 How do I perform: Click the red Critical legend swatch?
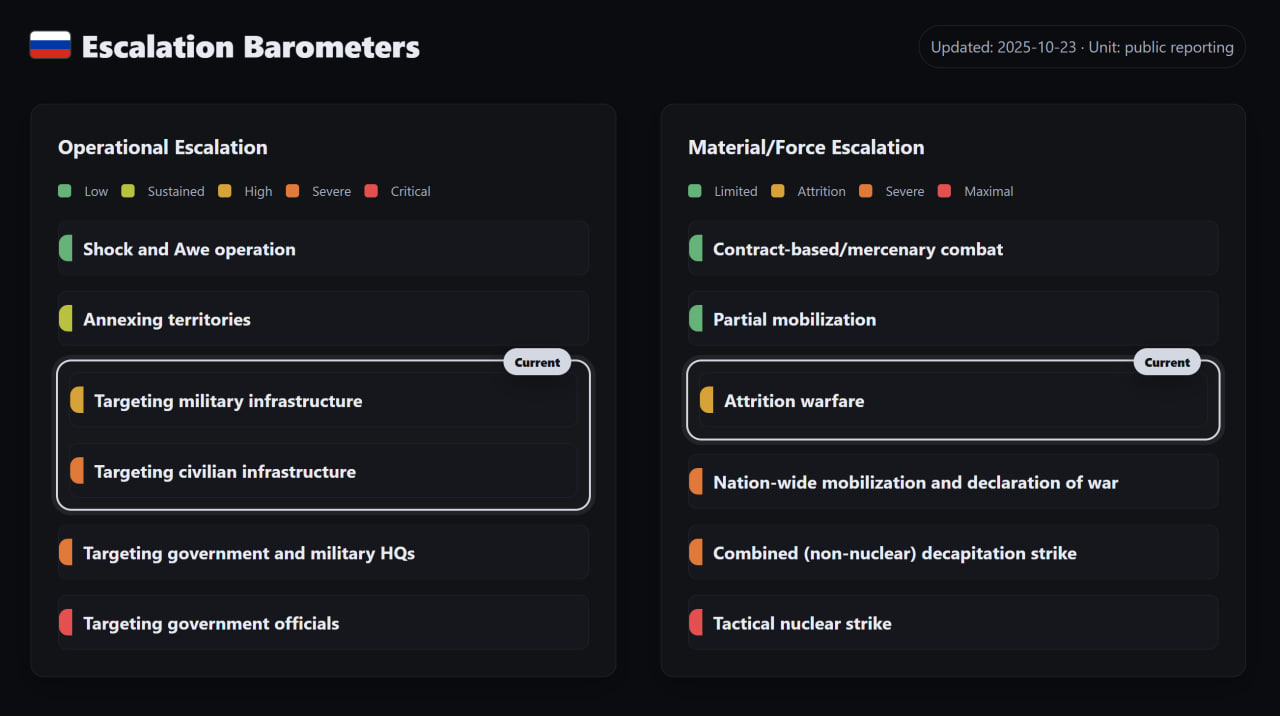click(371, 191)
